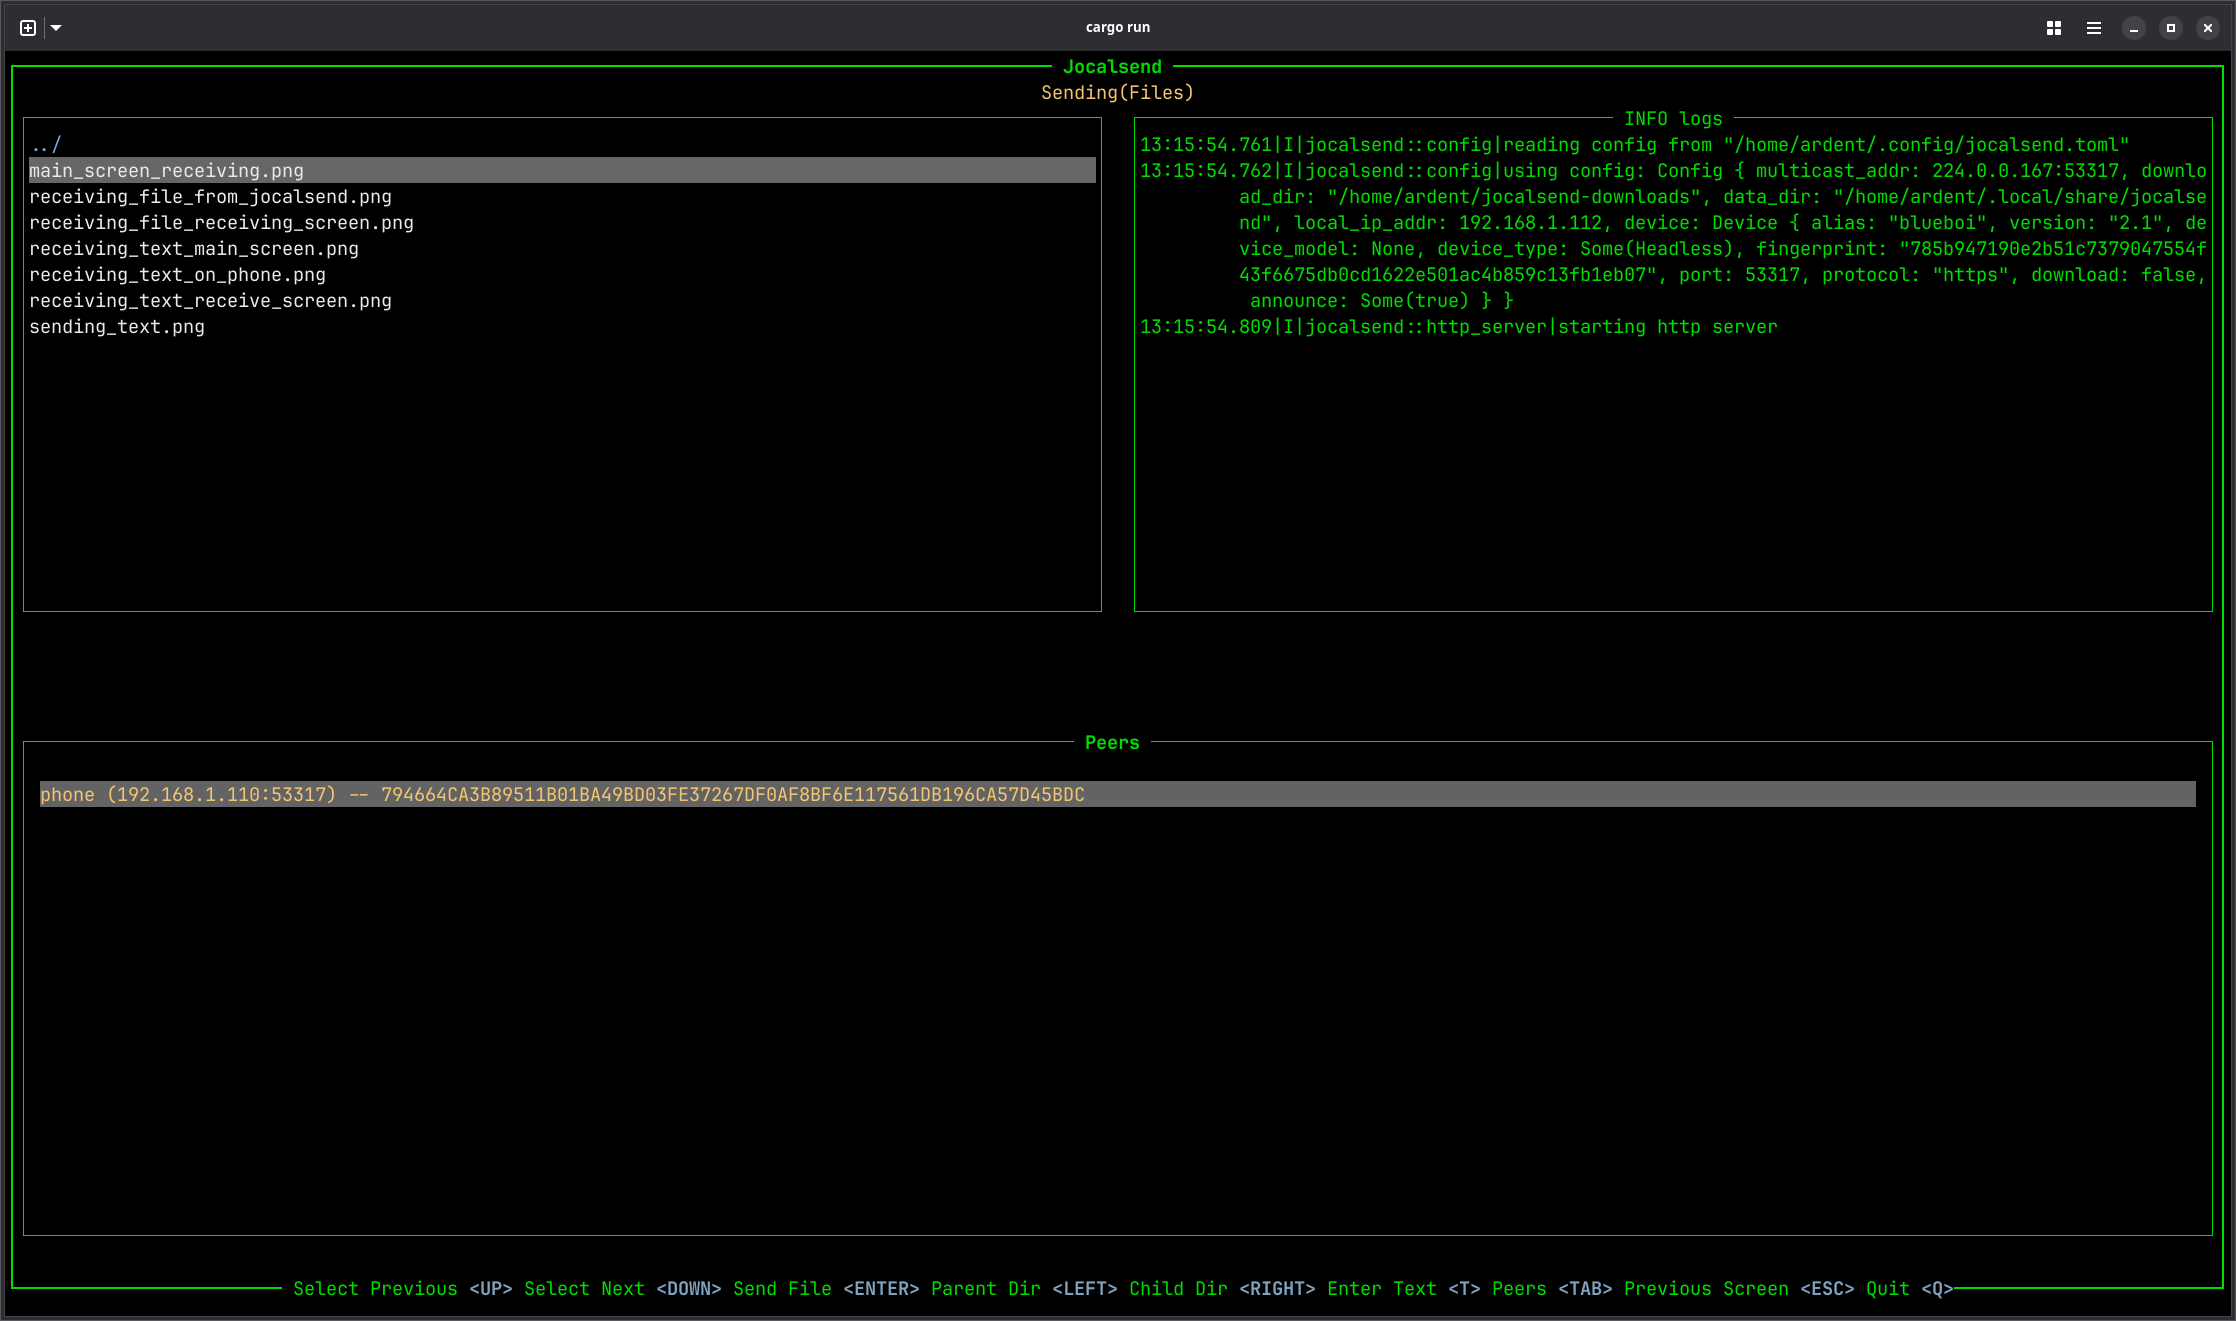Click the Peers <TAB> hint
This screenshot has height=1321, width=2236.
tap(1551, 1289)
